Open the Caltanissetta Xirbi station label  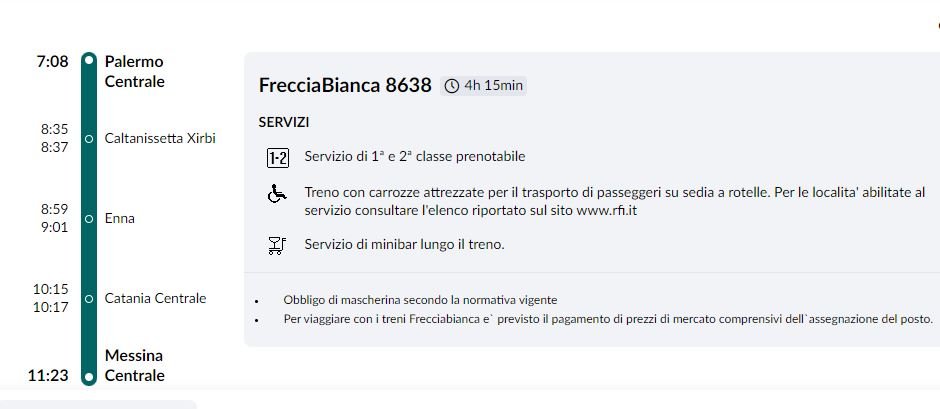coord(160,138)
